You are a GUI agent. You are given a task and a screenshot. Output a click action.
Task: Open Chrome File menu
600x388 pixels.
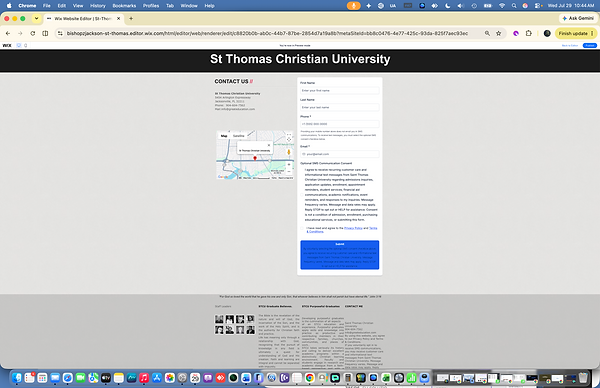click(47, 6)
